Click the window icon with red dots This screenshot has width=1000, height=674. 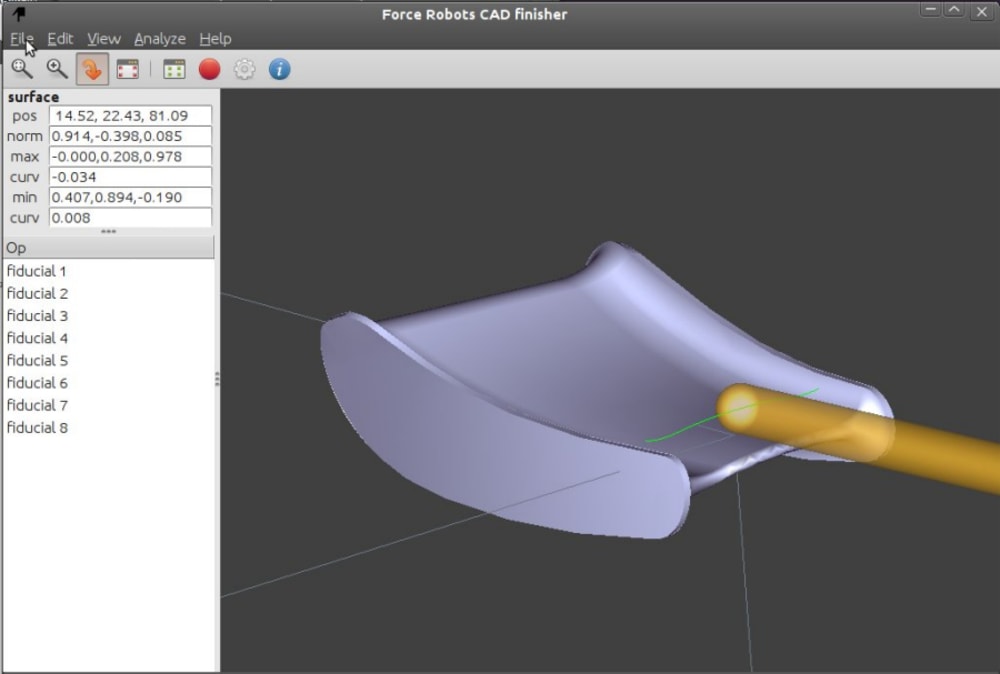point(128,69)
